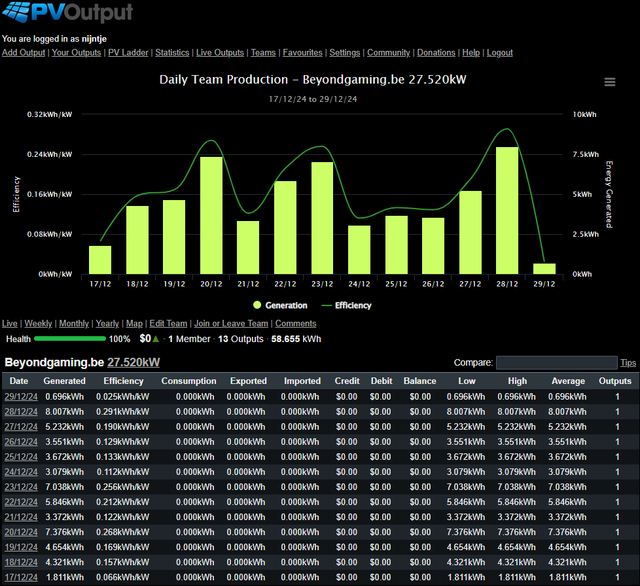Open Add Output link
This screenshot has height=586, width=640.
coord(23,53)
